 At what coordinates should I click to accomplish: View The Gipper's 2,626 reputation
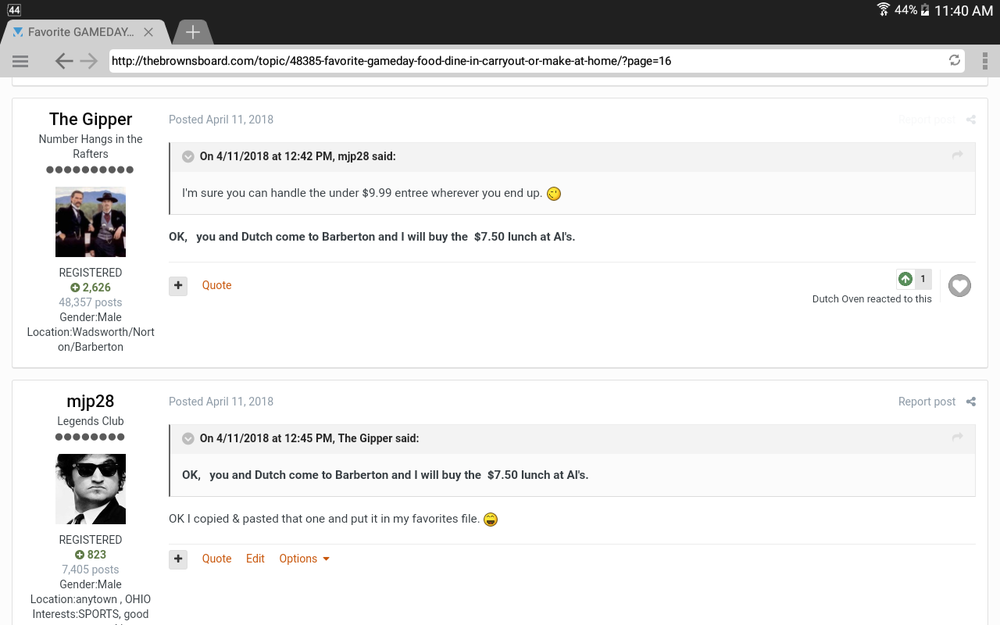tap(91, 288)
